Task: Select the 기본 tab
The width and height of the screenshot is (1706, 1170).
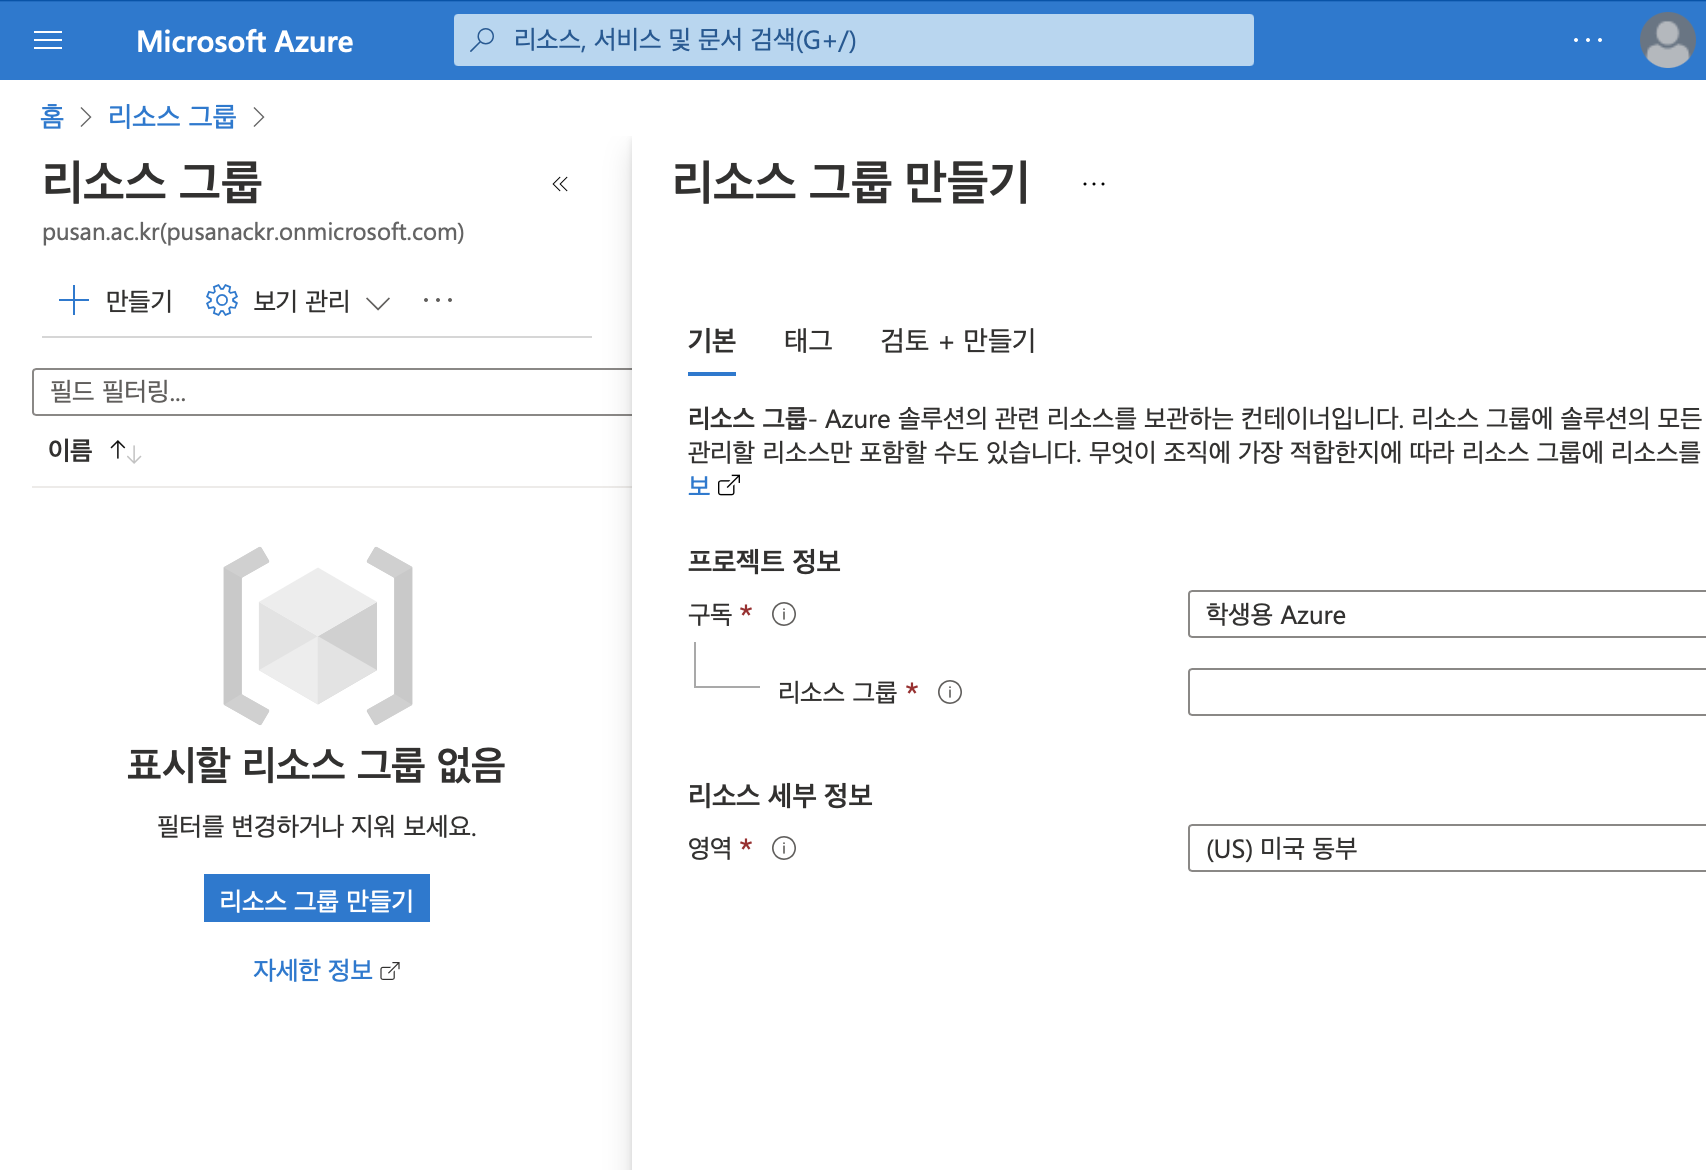Action: [x=712, y=341]
